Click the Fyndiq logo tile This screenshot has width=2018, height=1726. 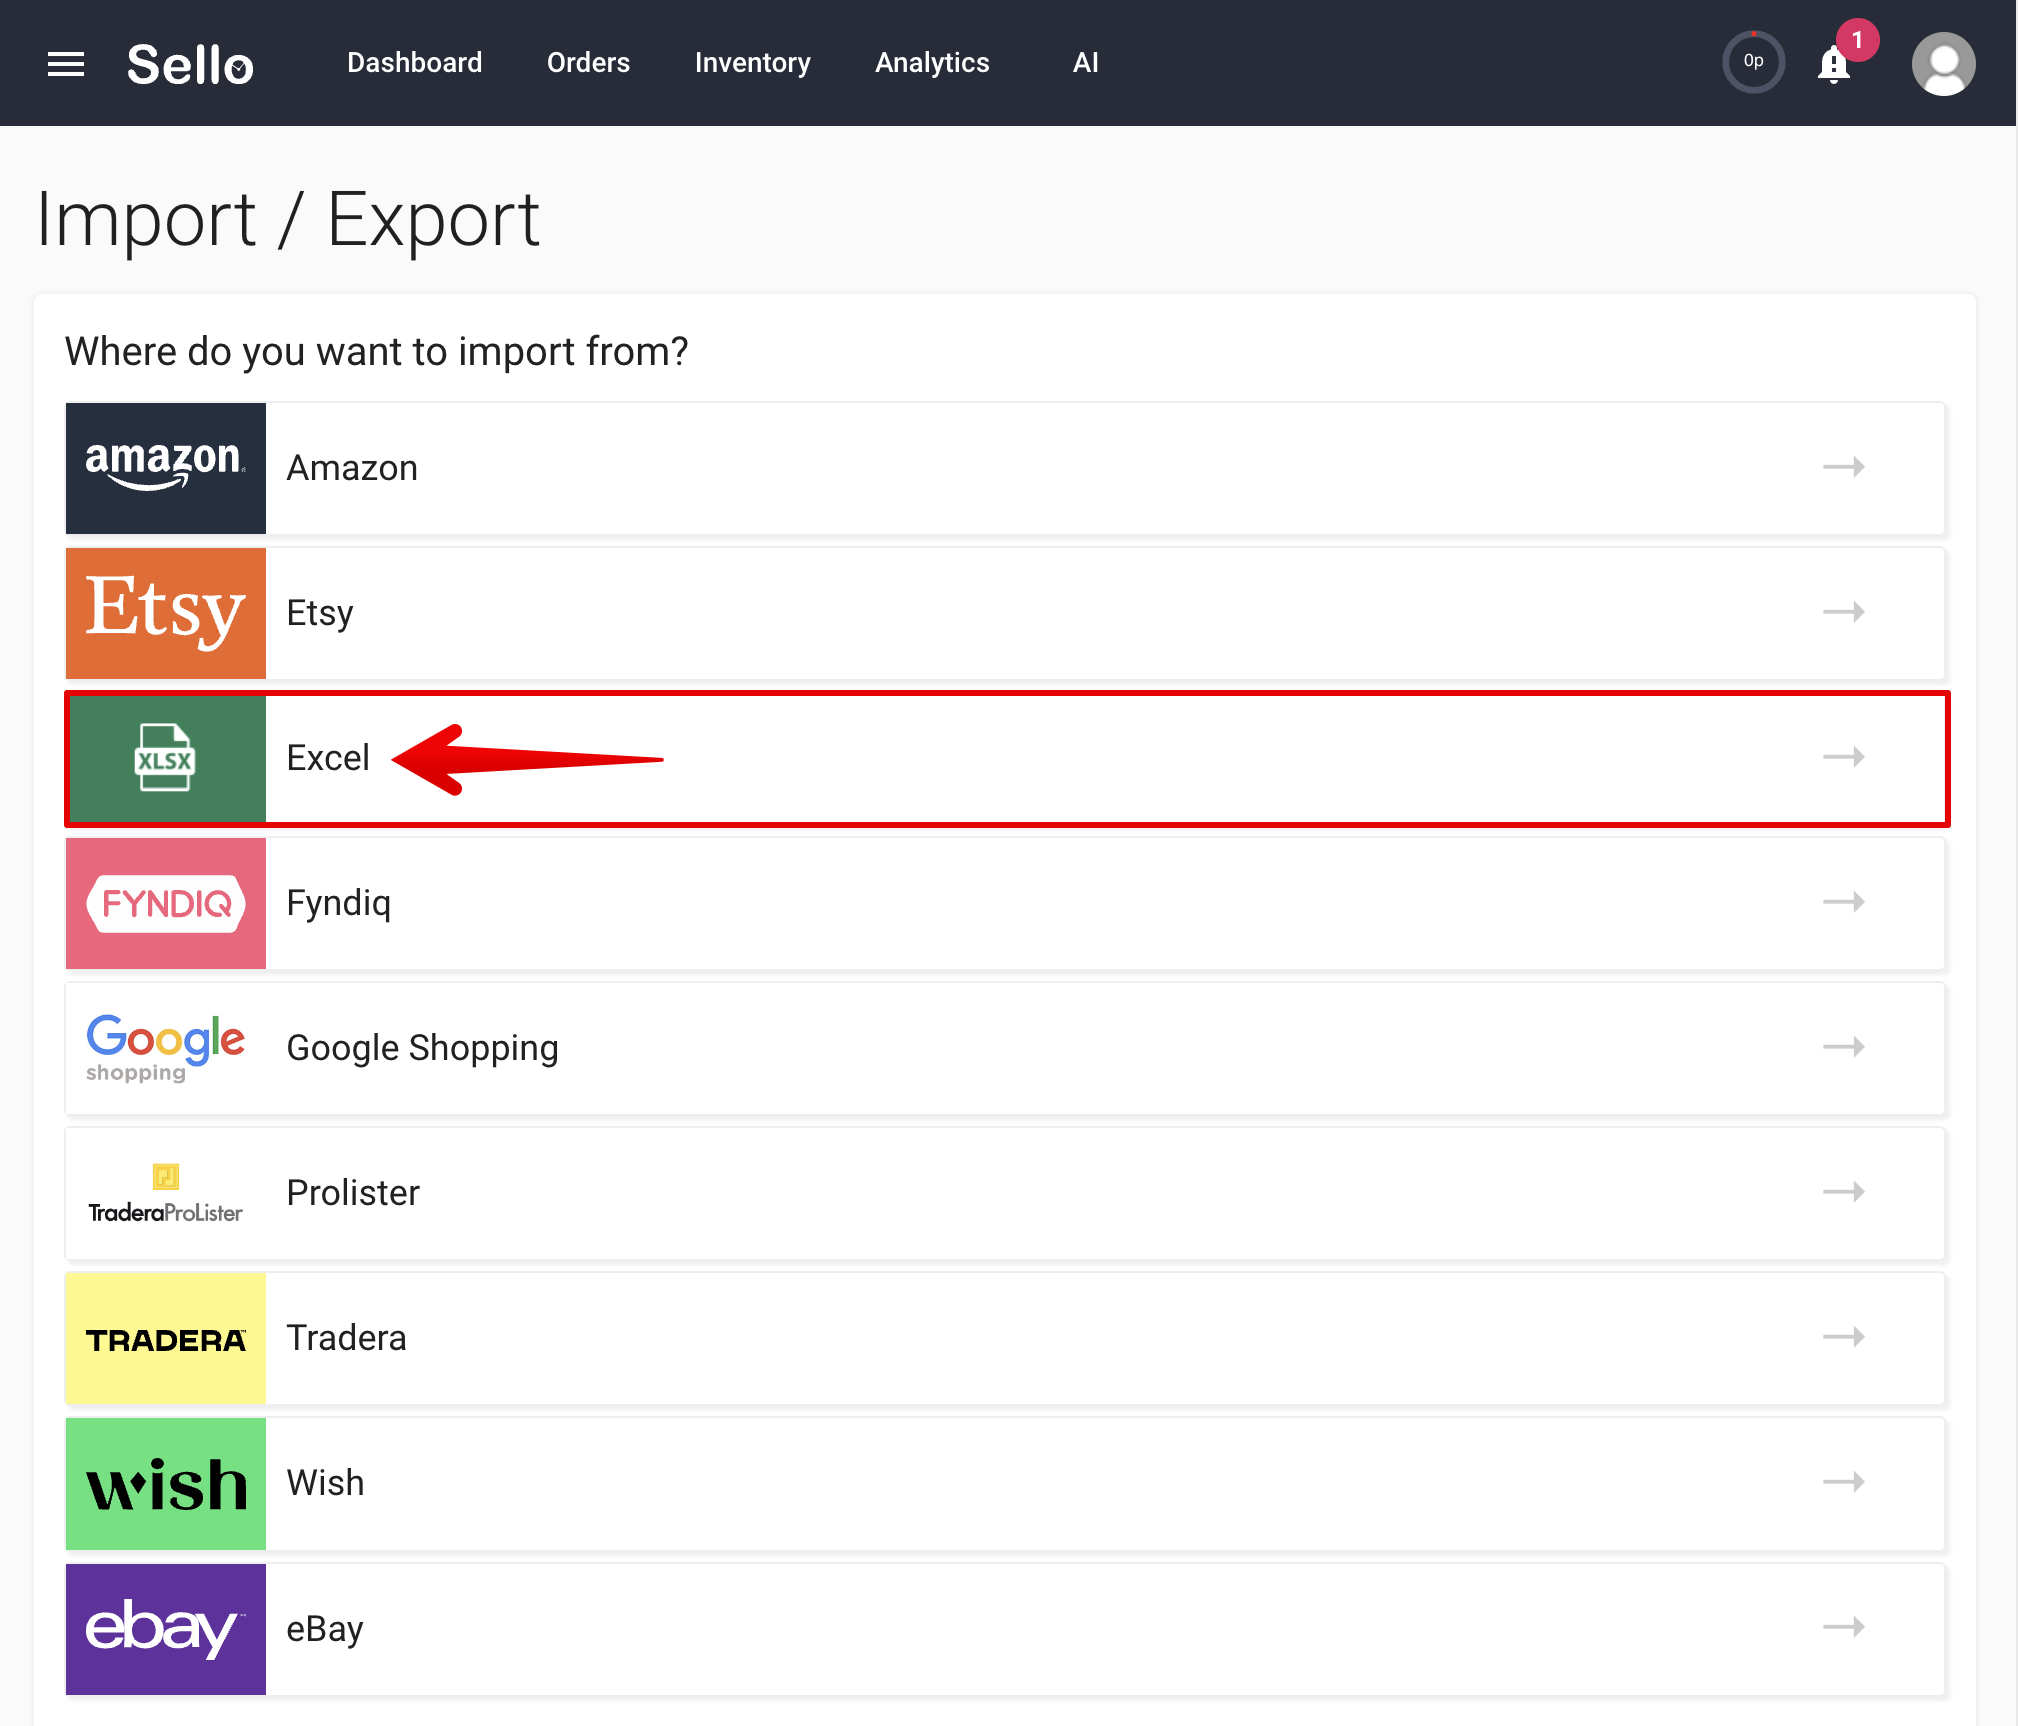pos(166,903)
